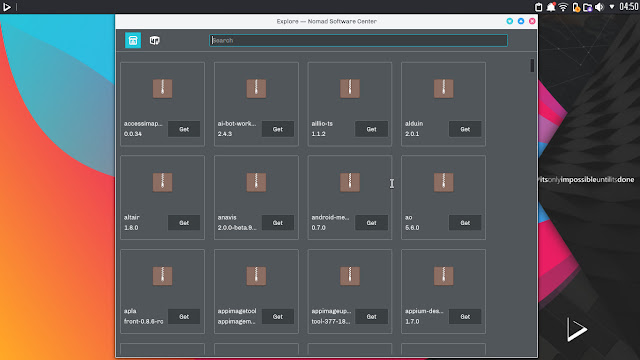This screenshot has width=640, height=360.
Task: Select the 'altair' package name
Action: (131, 217)
